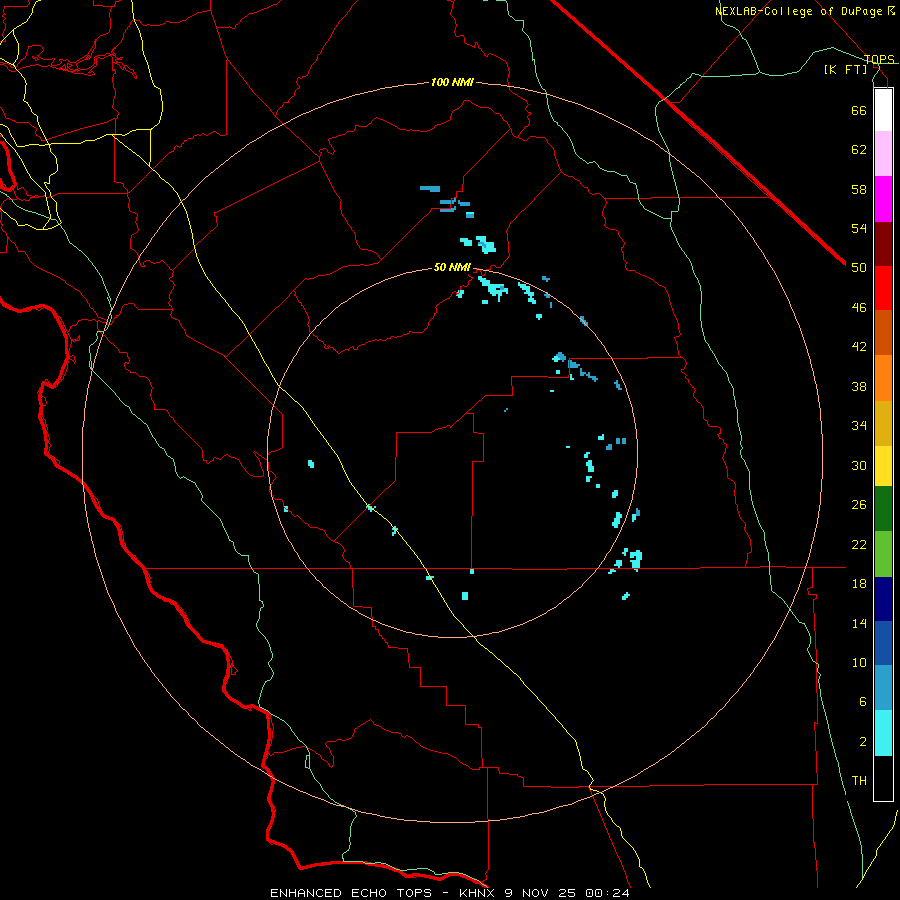Click the magenta legend swatch

pyautogui.click(x=883, y=199)
